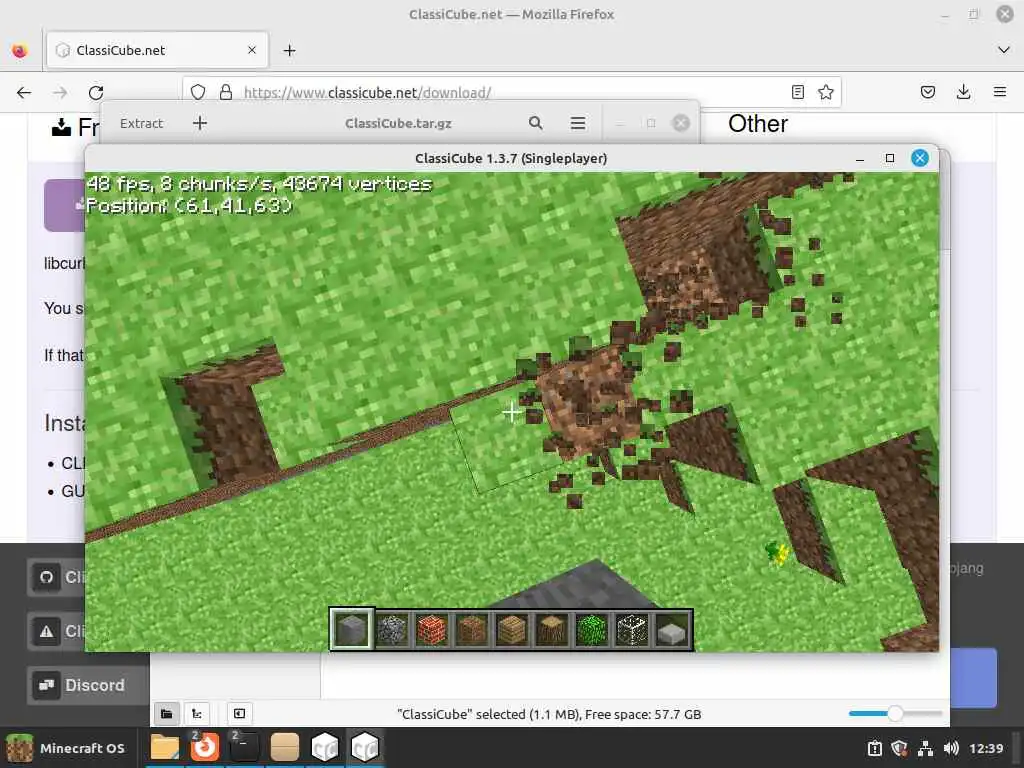
Task: Open Firefox downloads panel
Action: 963,92
